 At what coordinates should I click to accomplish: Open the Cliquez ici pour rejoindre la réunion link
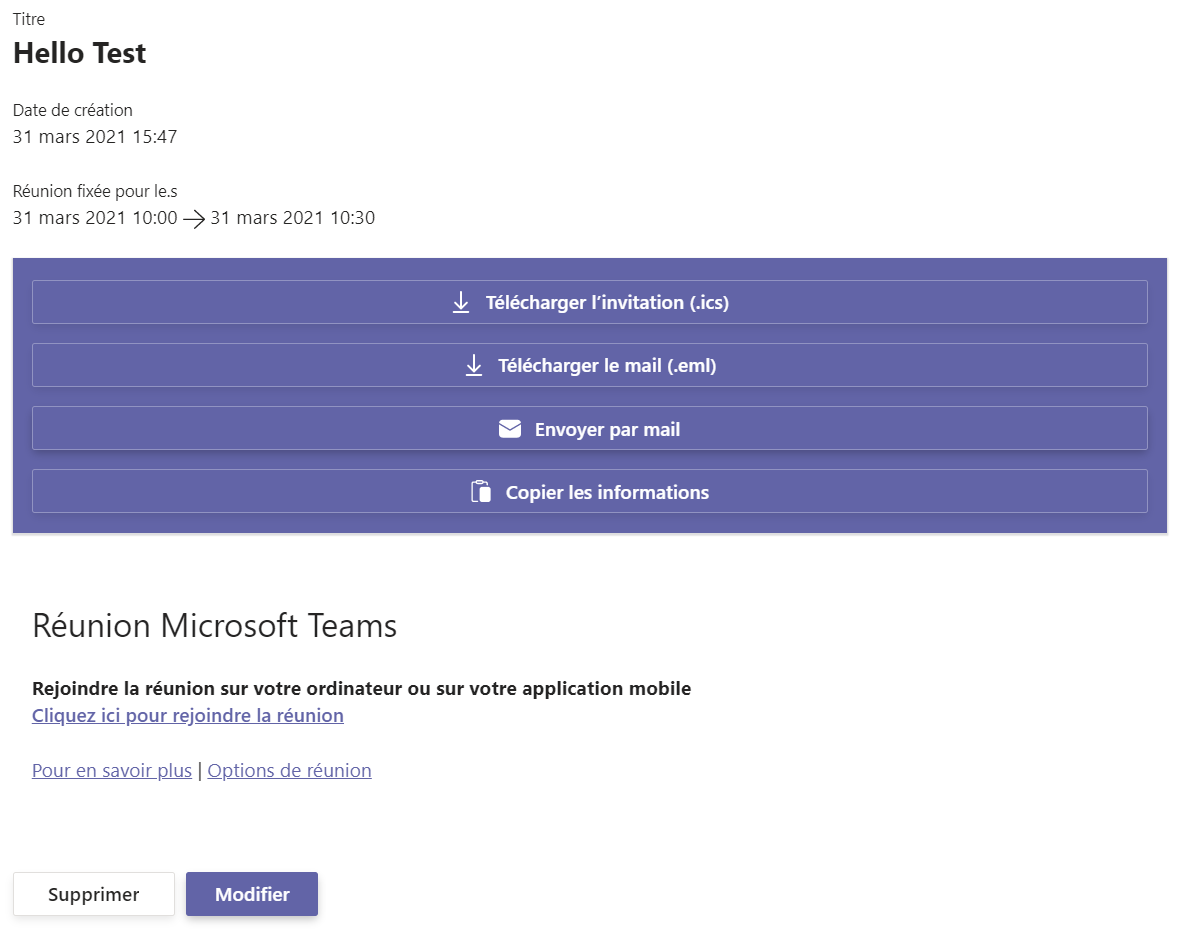click(188, 716)
